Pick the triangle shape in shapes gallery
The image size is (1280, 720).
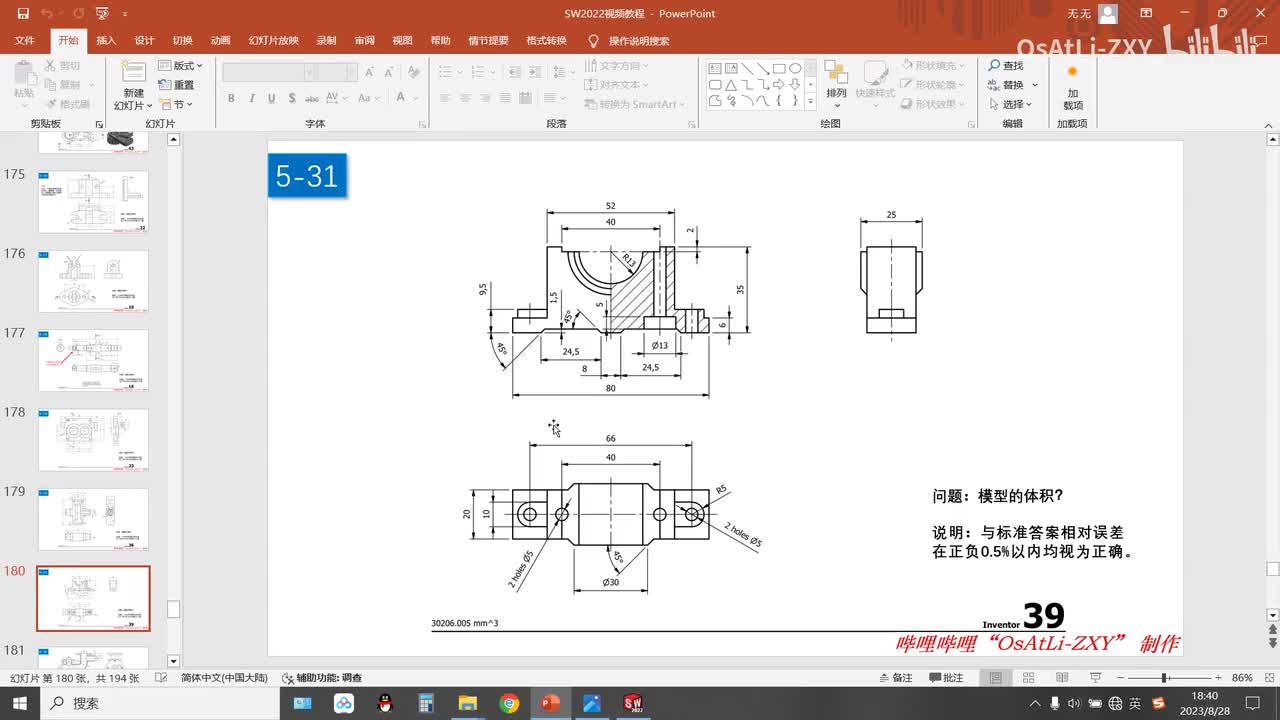731,85
